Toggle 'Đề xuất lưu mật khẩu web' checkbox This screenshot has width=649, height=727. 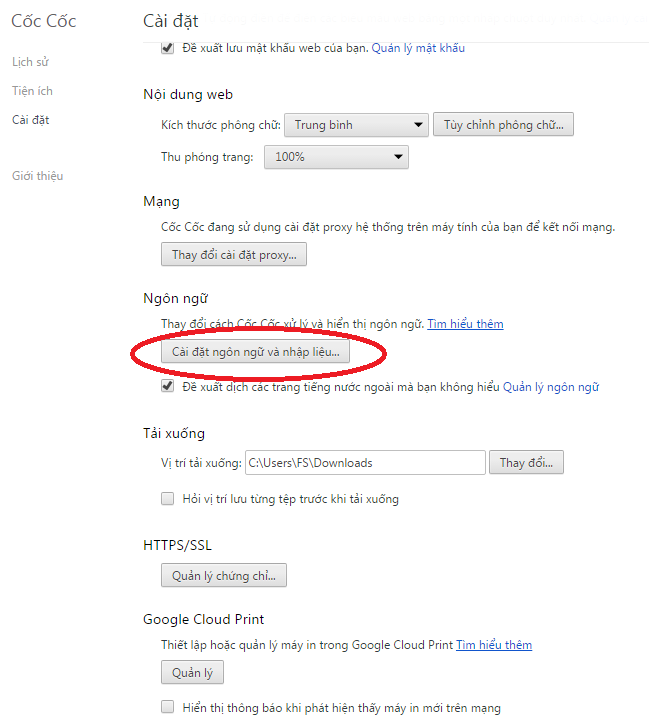[167, 48]
